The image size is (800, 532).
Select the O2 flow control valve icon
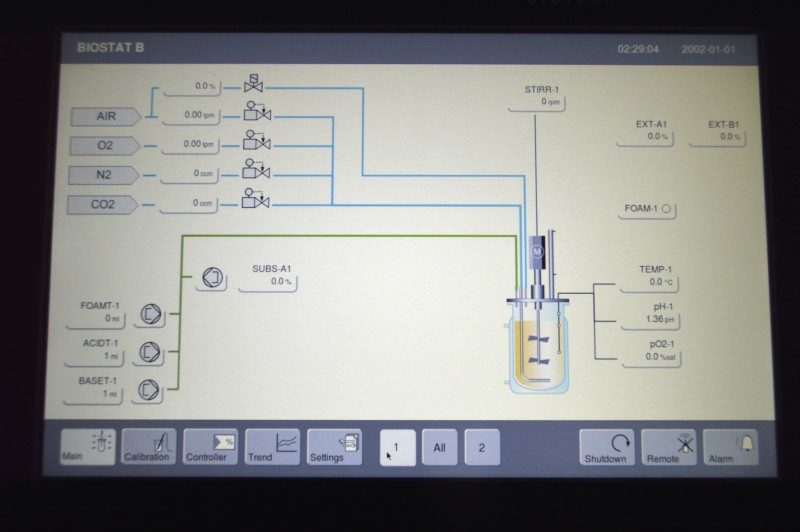(x=257, y=140)
